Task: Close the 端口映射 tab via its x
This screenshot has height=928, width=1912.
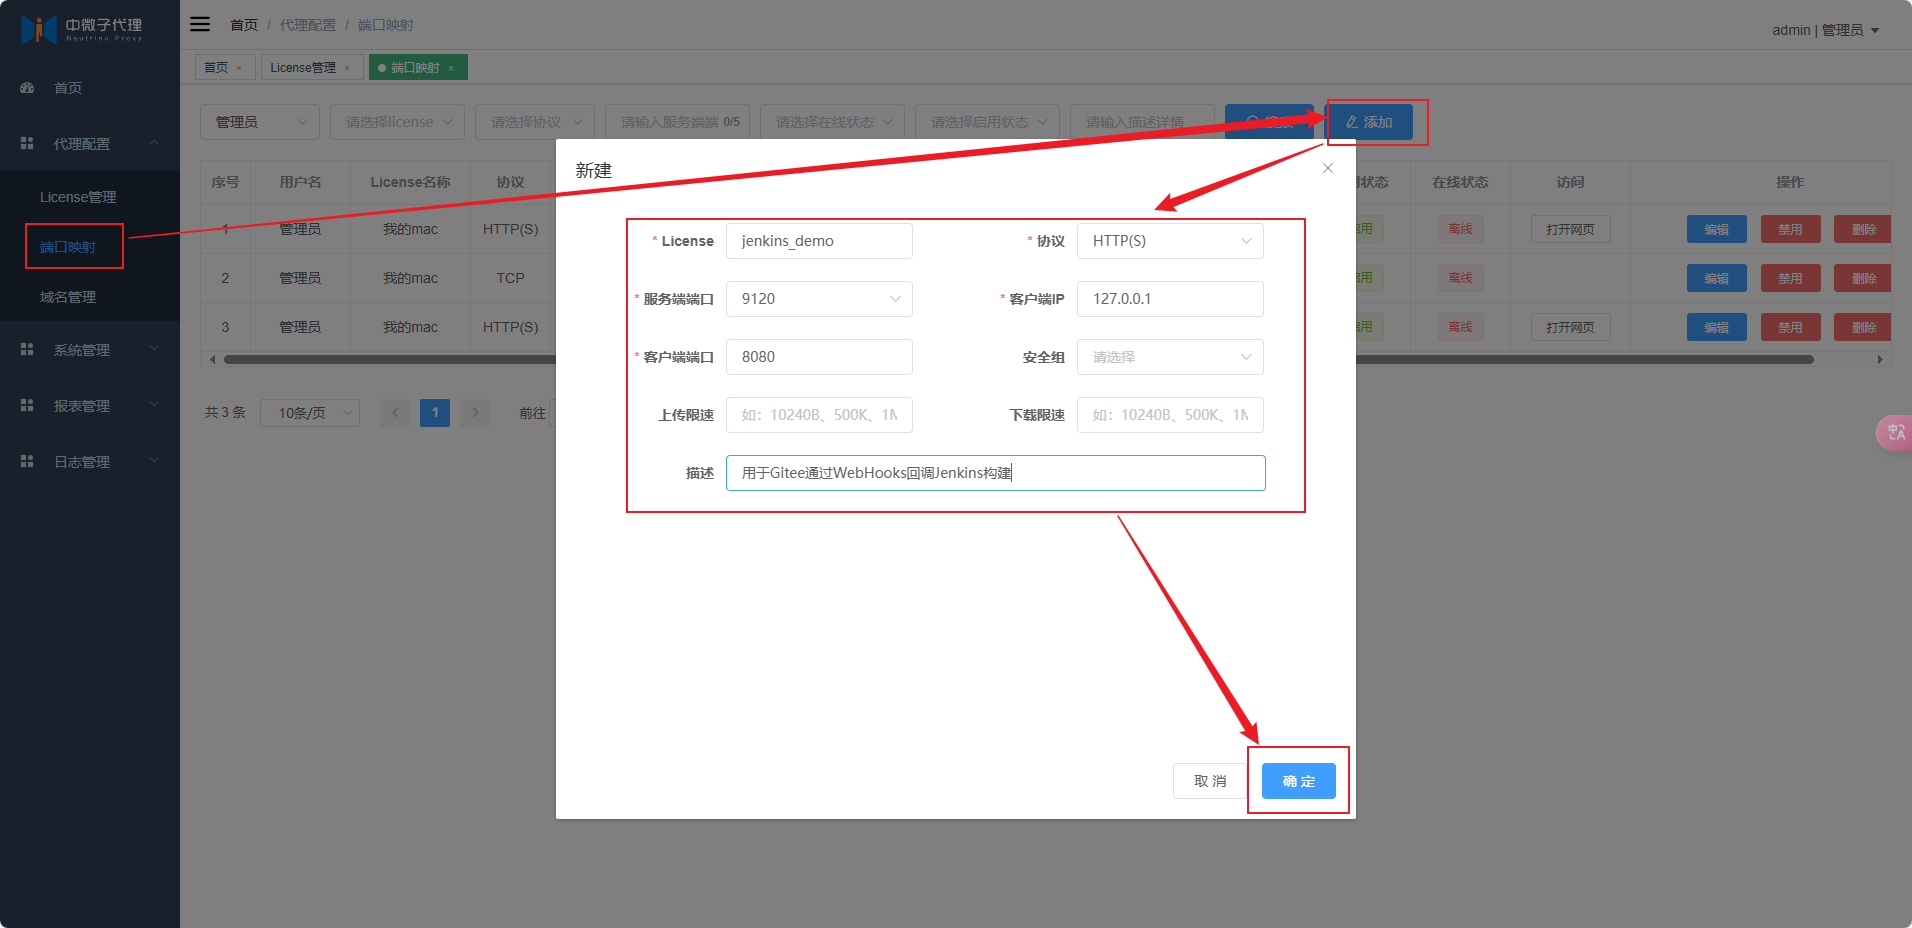Action: 451,68
